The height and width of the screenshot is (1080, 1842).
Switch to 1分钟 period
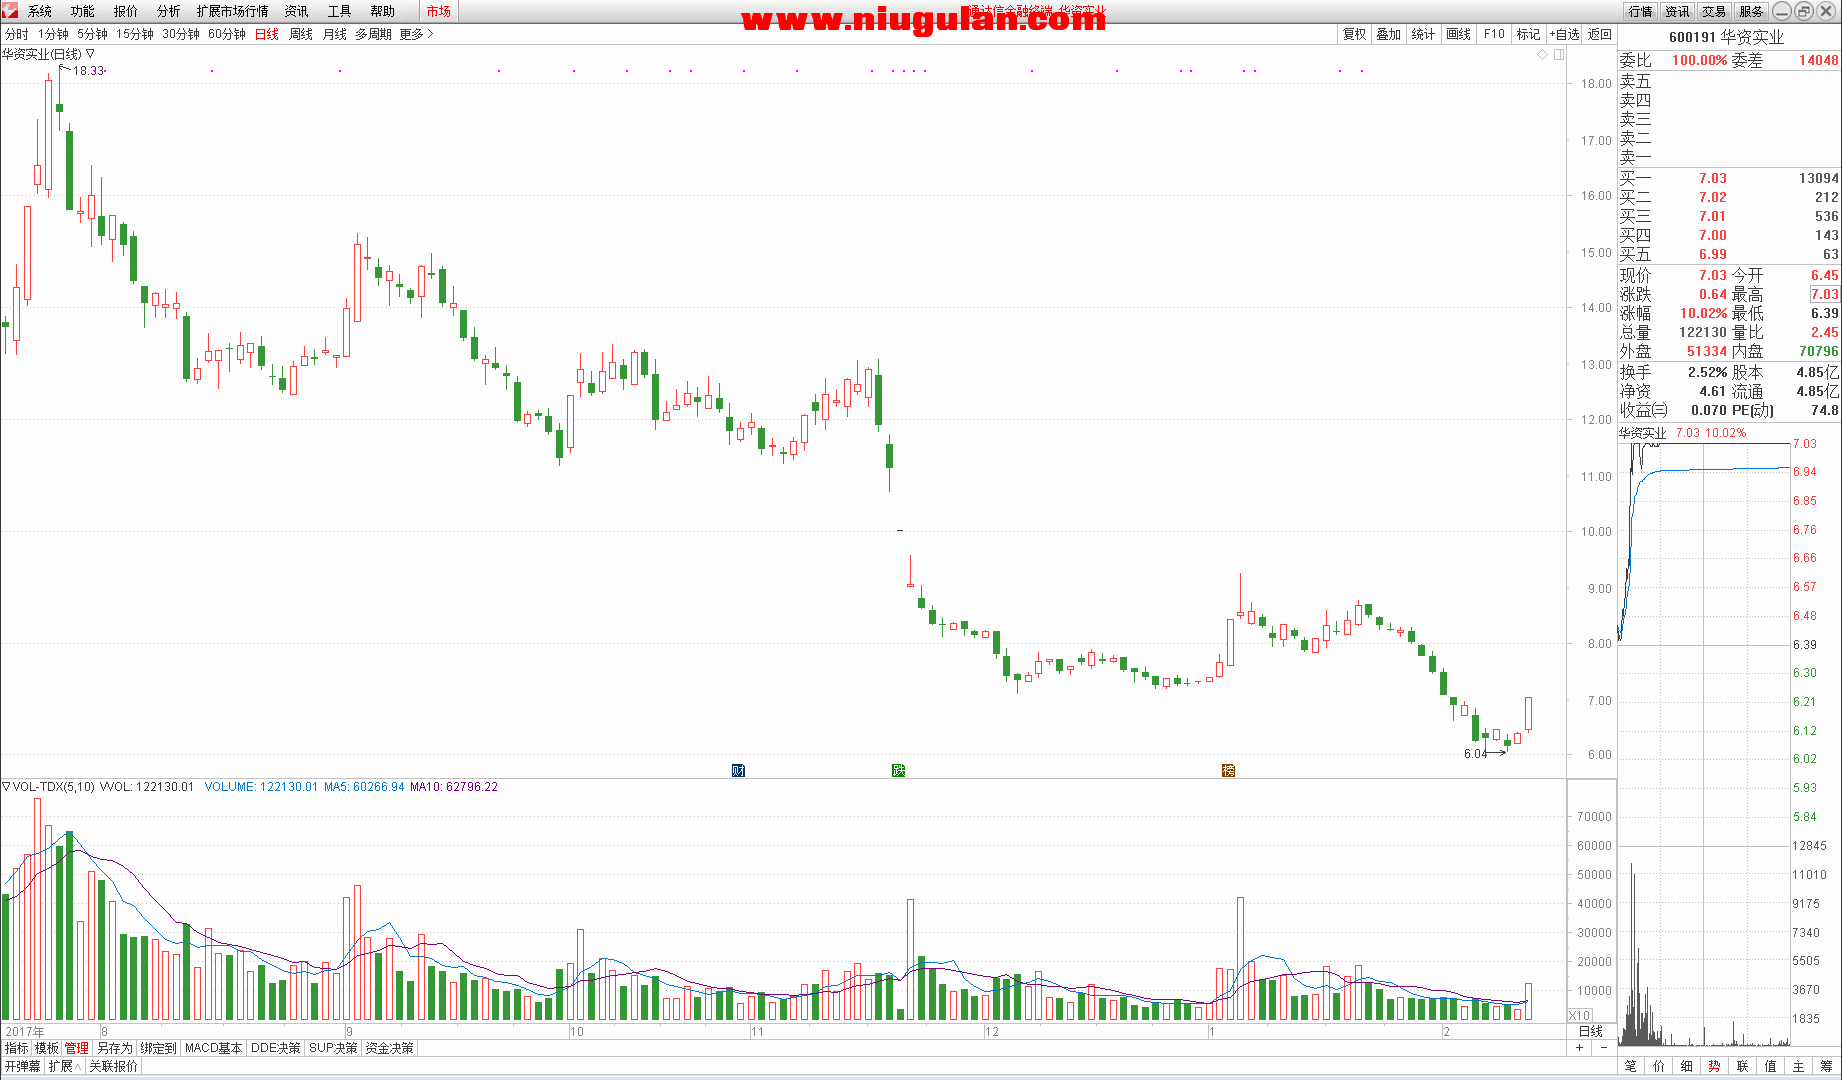(x=54, y=34)
